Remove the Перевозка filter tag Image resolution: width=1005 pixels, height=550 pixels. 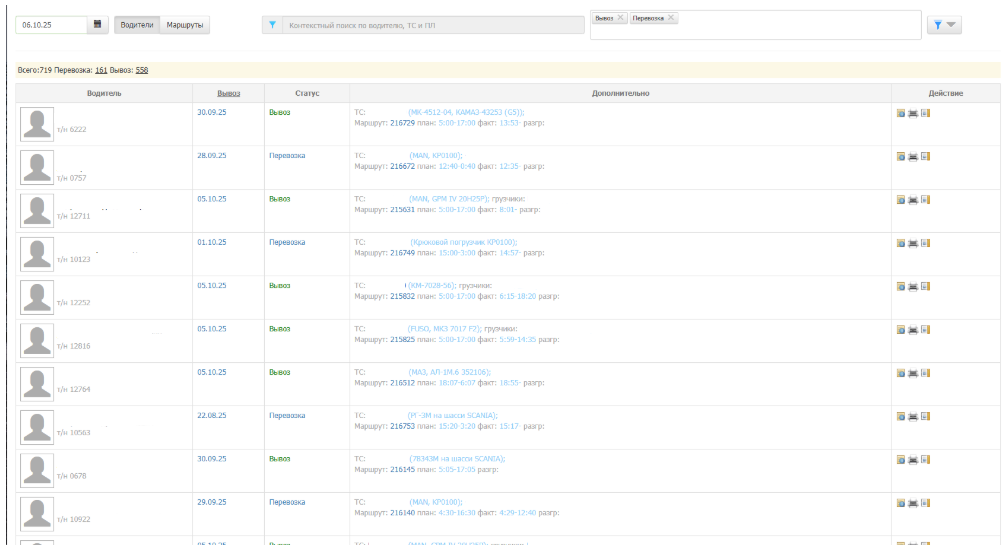tap(671, 19)
